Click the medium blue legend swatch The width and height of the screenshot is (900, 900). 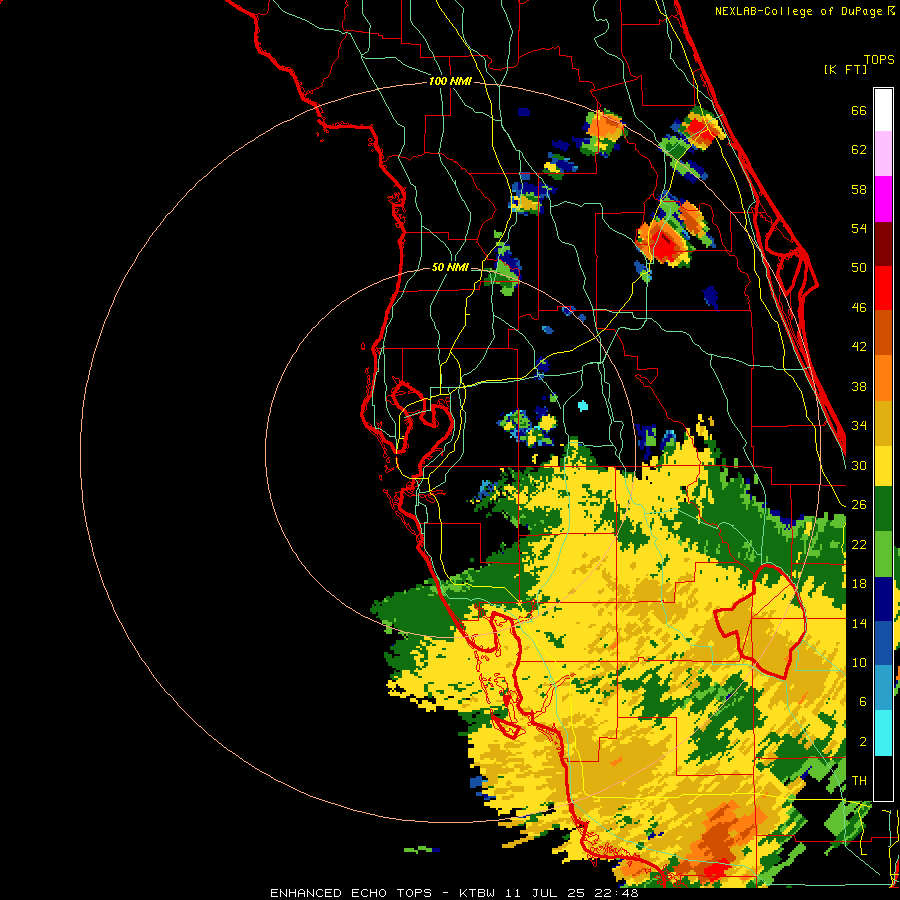883,643
